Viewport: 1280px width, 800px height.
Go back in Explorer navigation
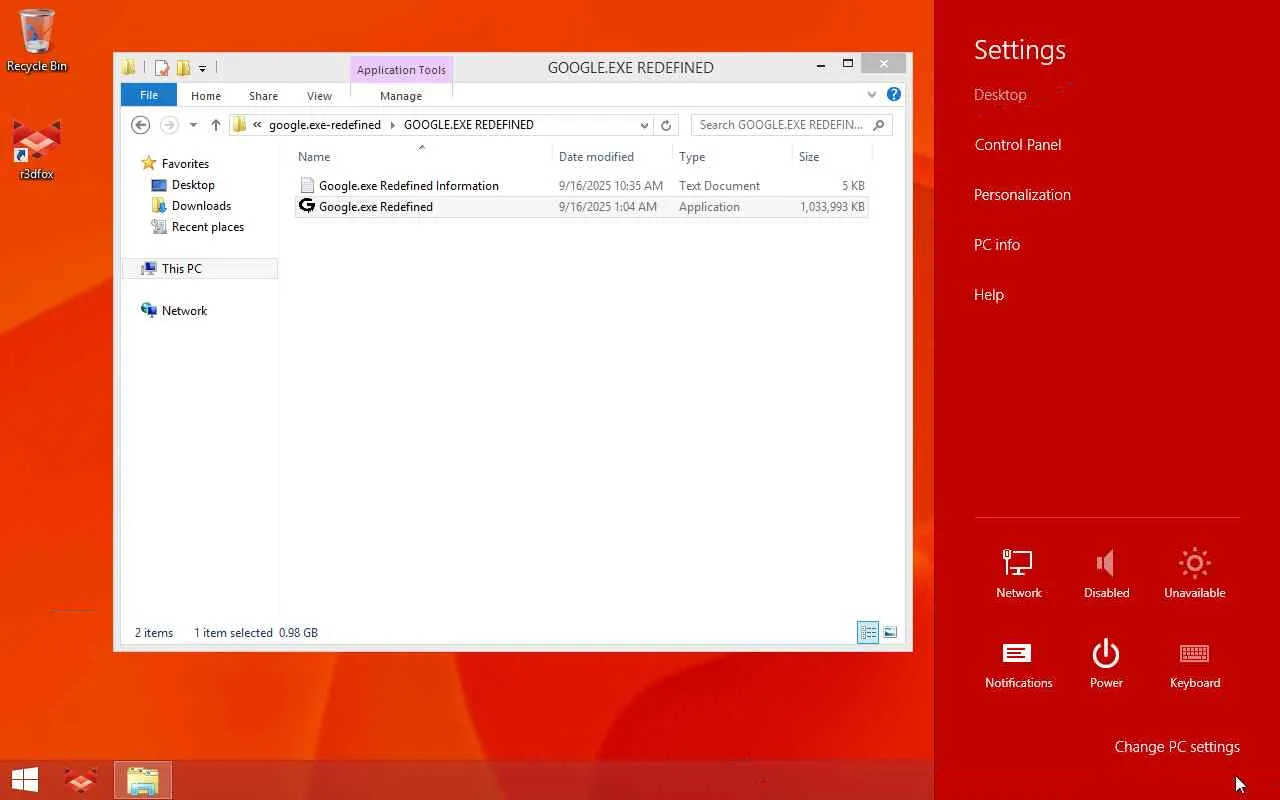pyautogui.click(x=141, y=125)
